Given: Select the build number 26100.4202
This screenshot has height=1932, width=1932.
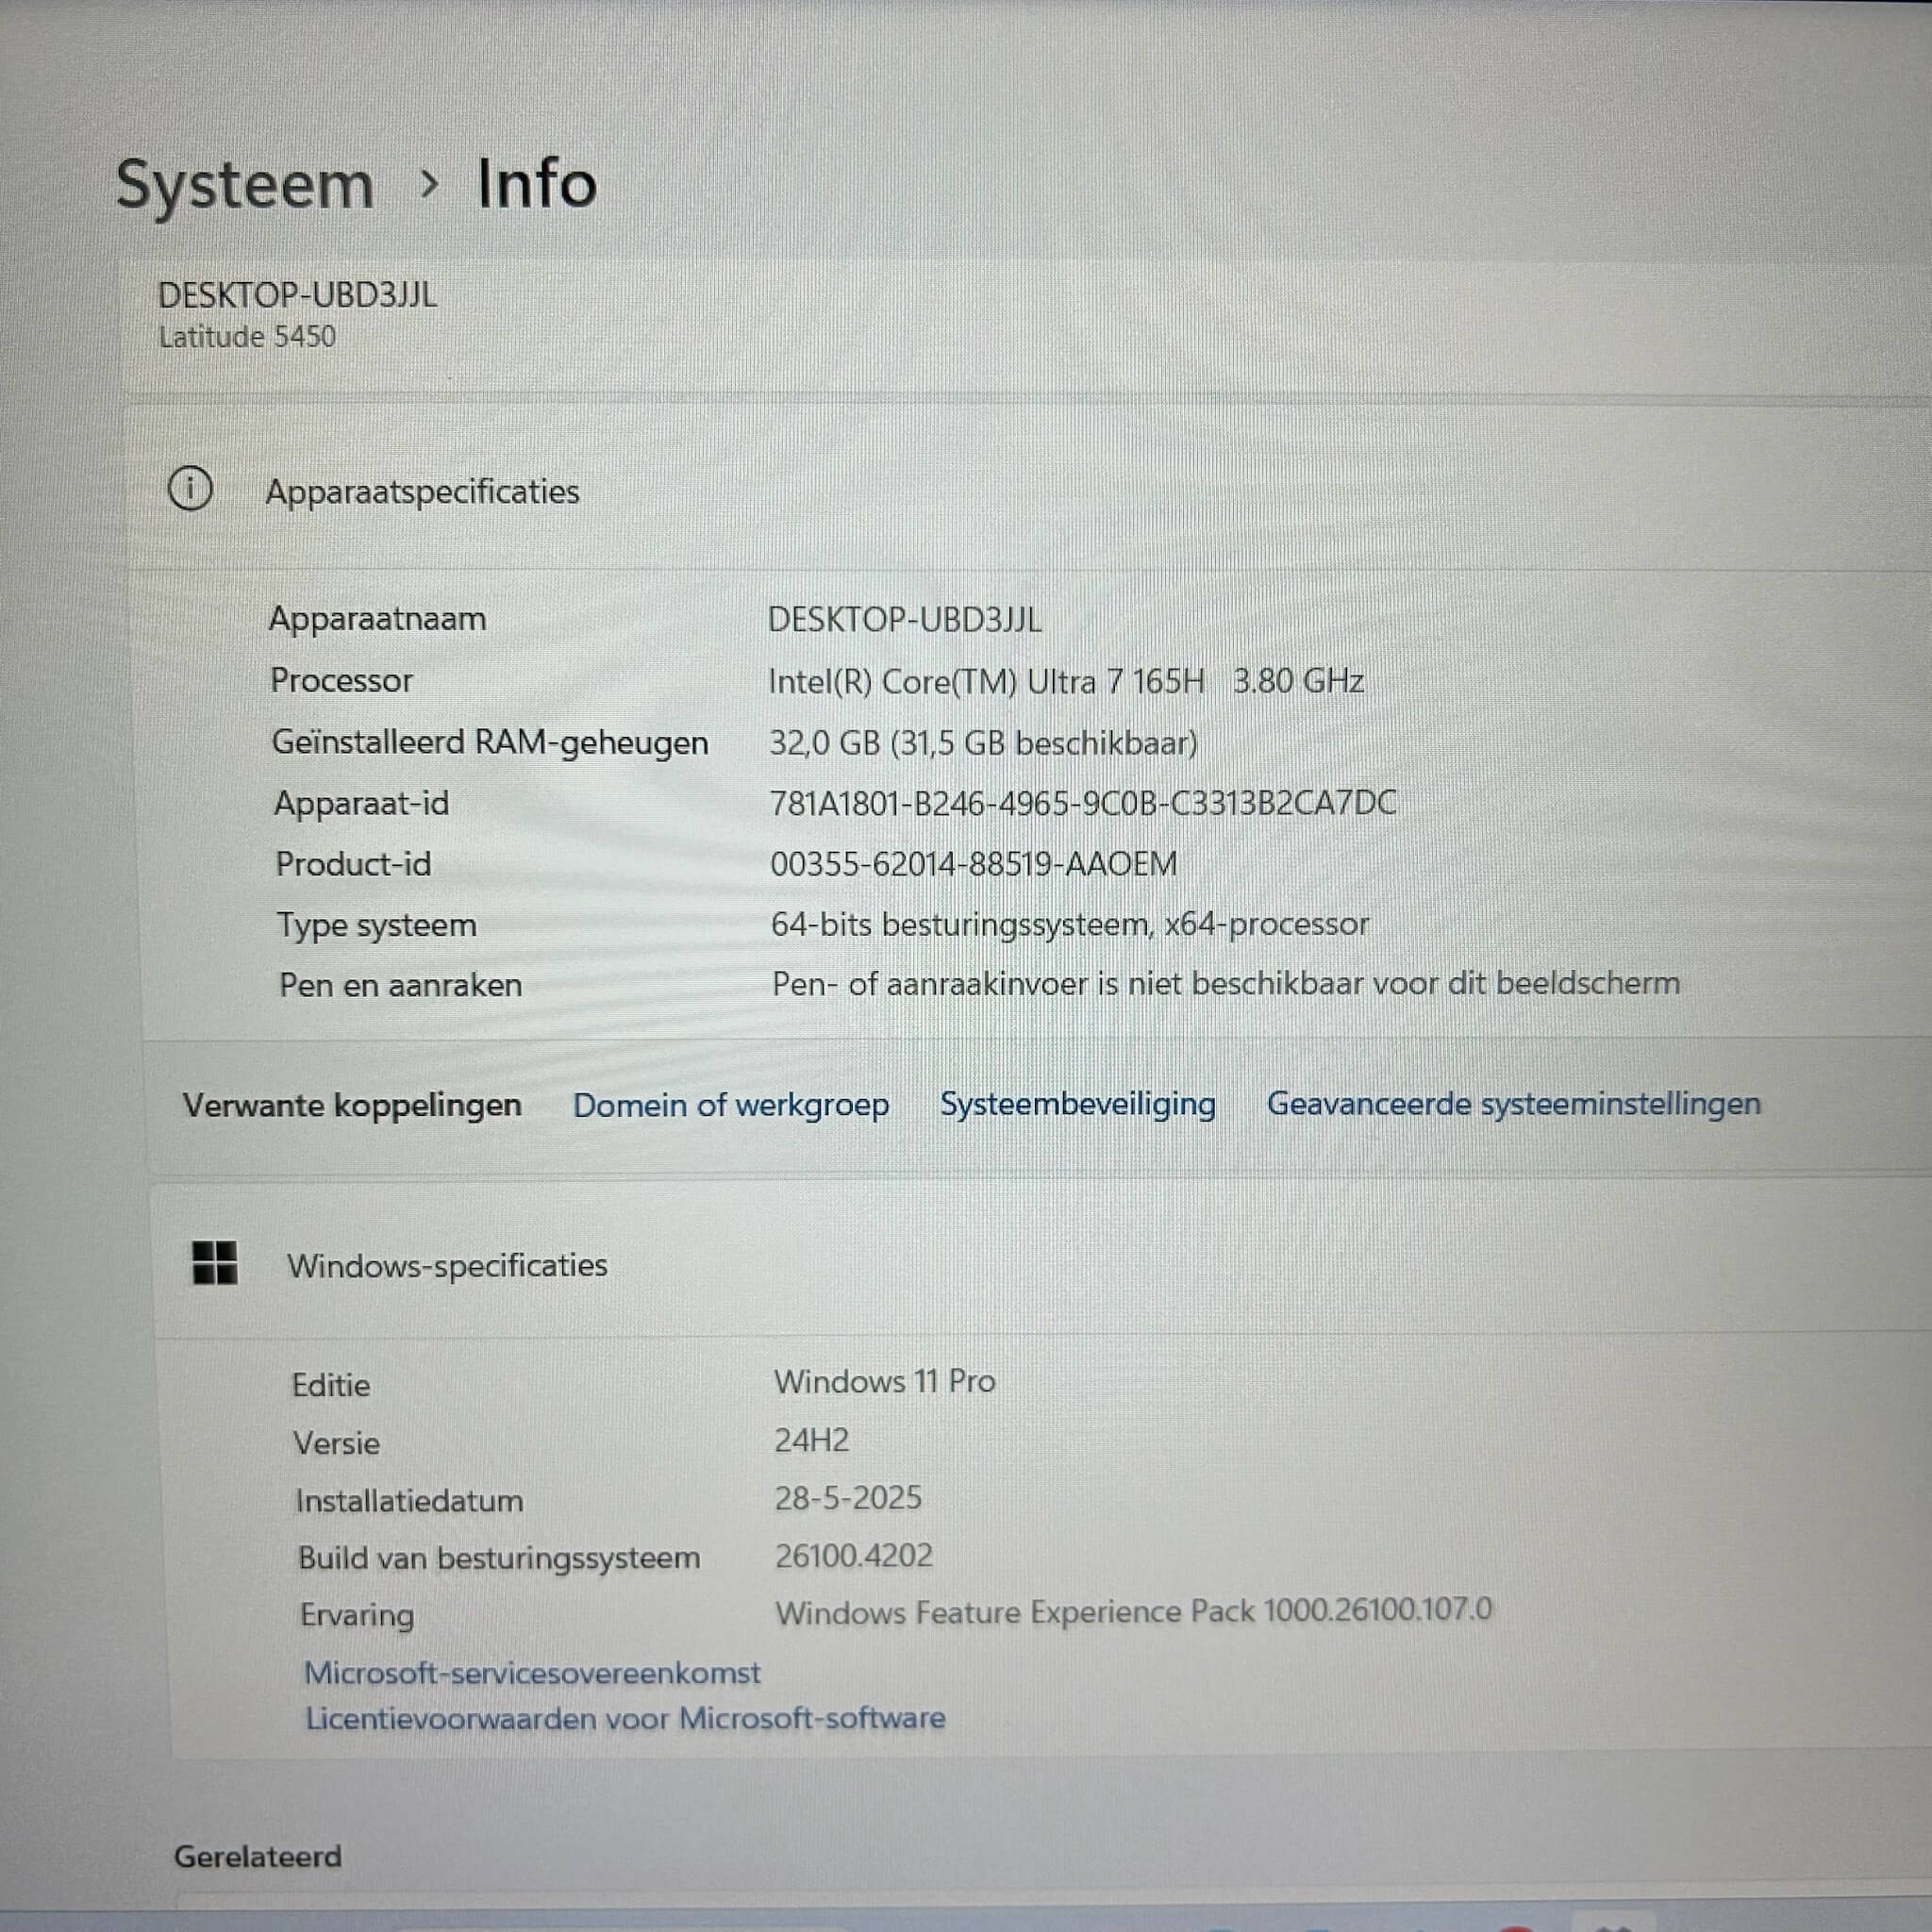Looking at the screenshot, I should point(854,1556).
